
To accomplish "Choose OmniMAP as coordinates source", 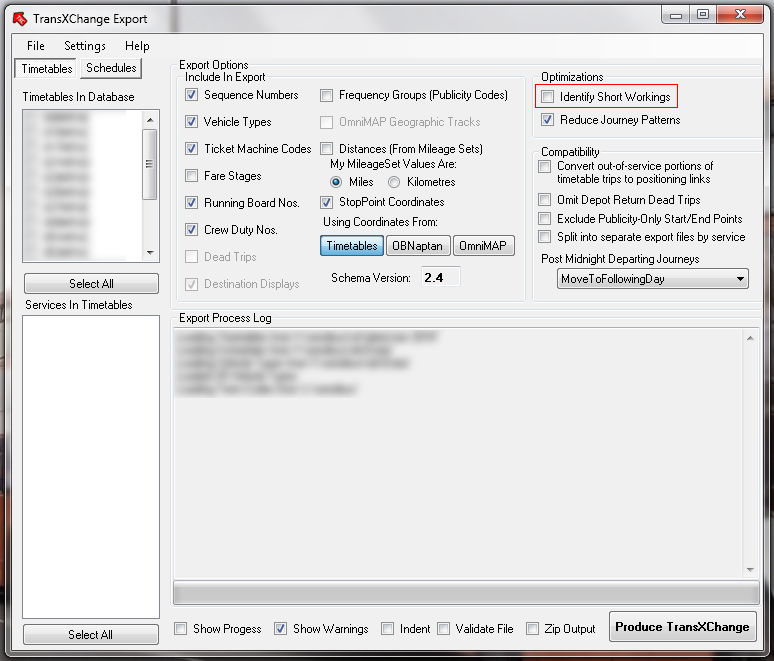I will [483, 245].
